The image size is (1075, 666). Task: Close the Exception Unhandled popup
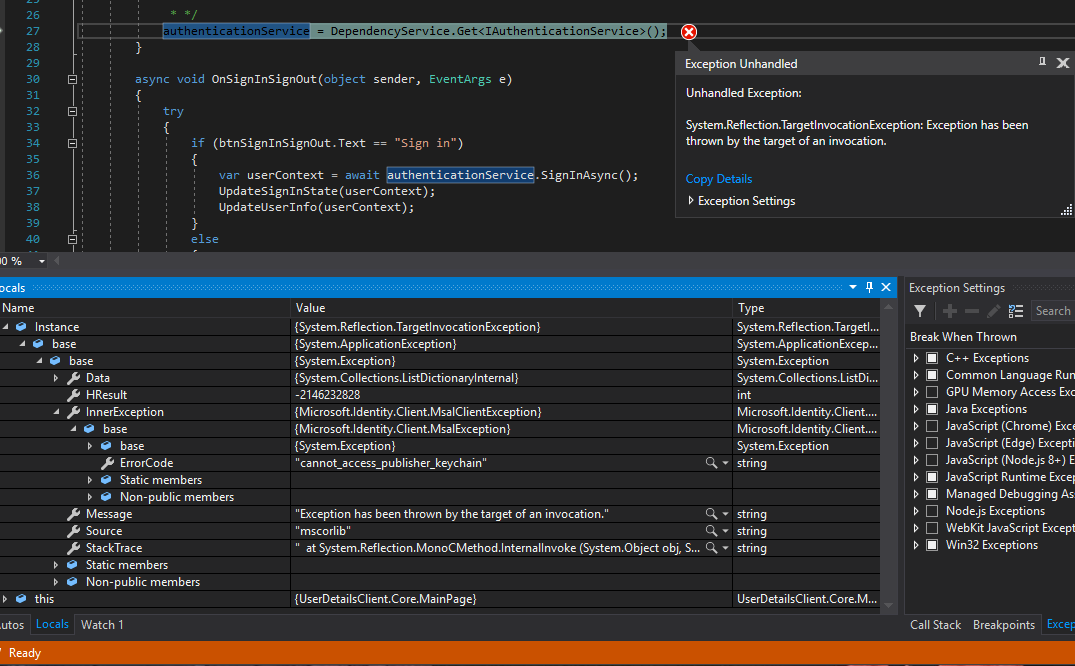click(1063, 63)
